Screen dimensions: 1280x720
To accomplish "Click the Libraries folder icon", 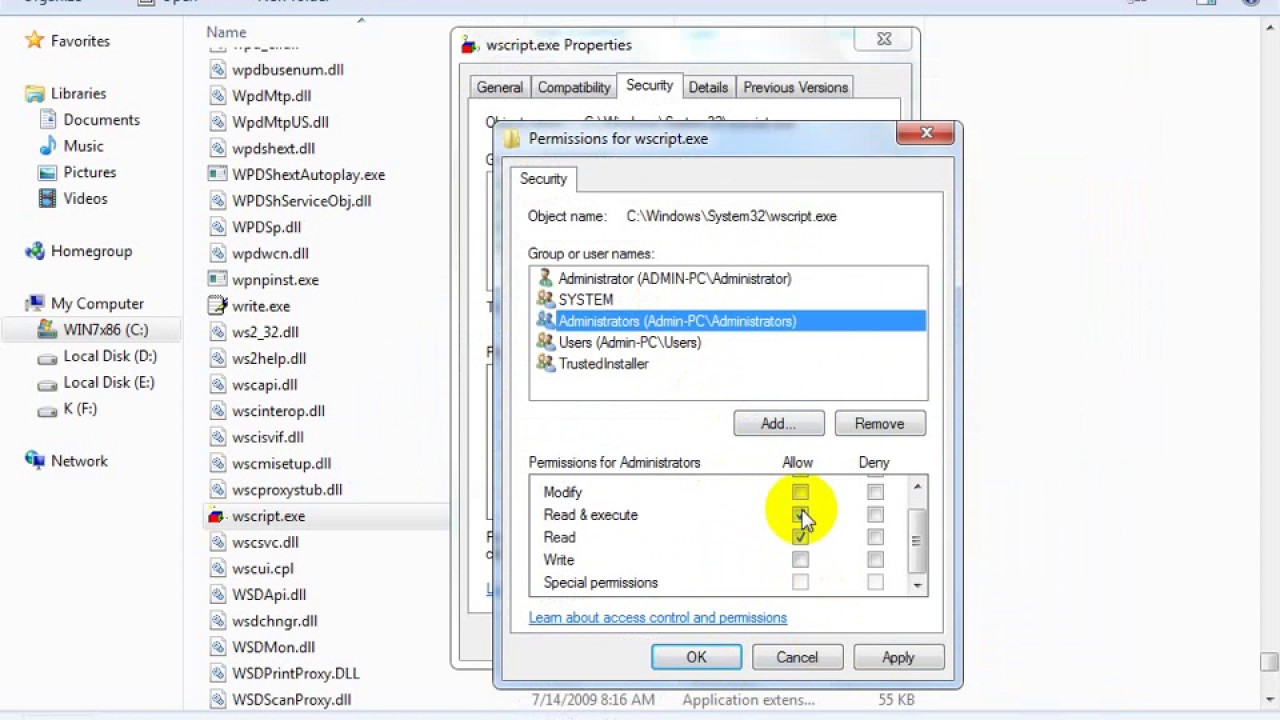I will click(35, 93).
